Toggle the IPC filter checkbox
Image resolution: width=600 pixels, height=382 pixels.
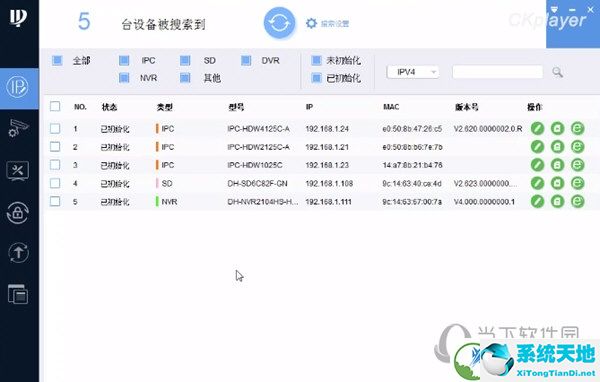[124, 60]
